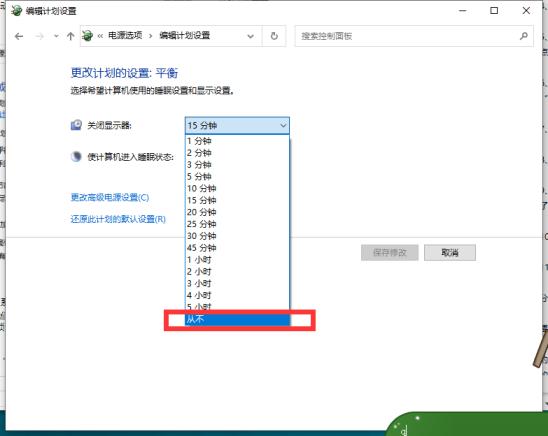The width and height of the screenshot is (548, 436).
Task: Choose 3 分钟 in the dropdown
Action: click(x=237, y=165)
